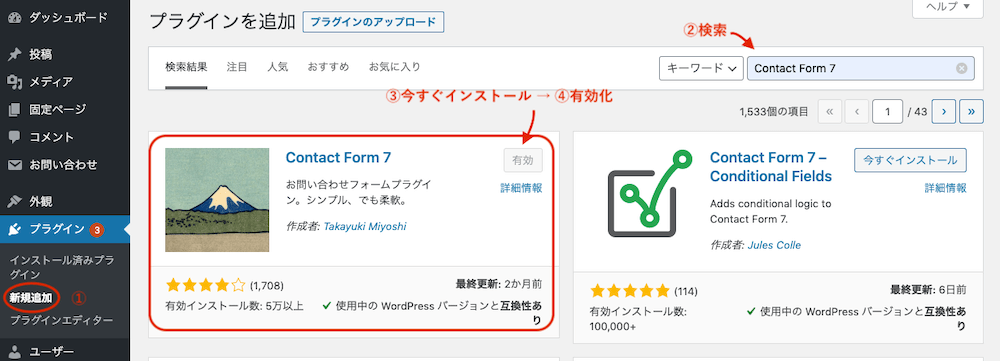
Task: Go to first page of results
Action: coord(829,112)
